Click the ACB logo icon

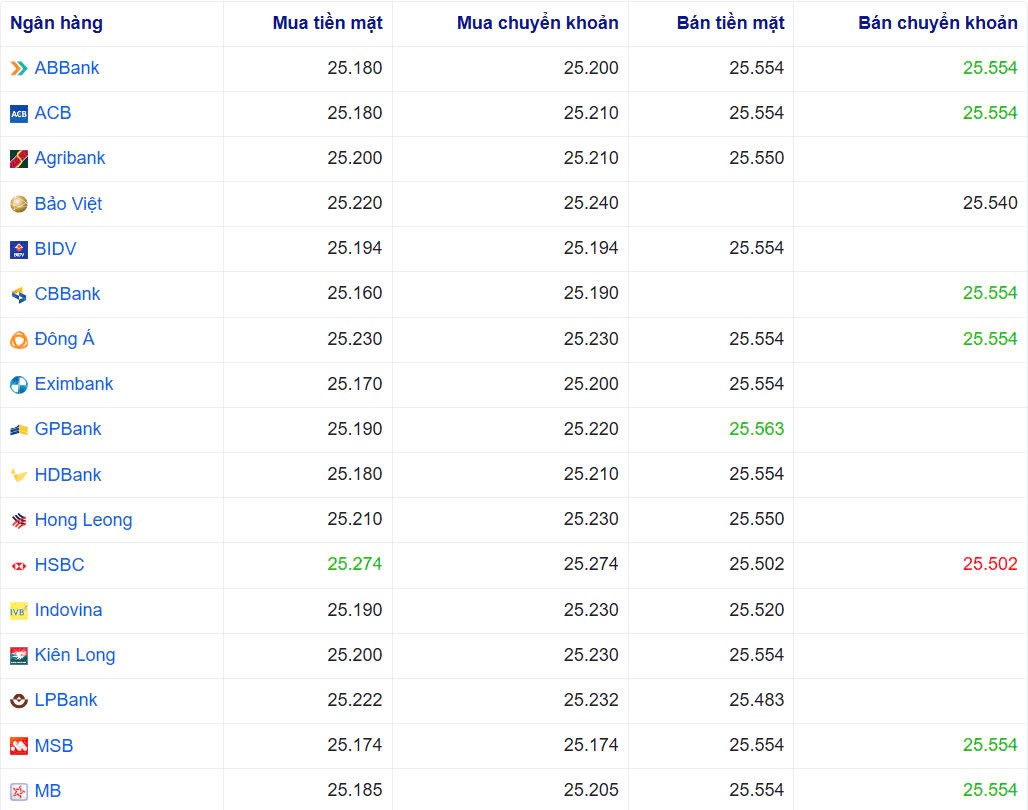click(x=19, y=114)
